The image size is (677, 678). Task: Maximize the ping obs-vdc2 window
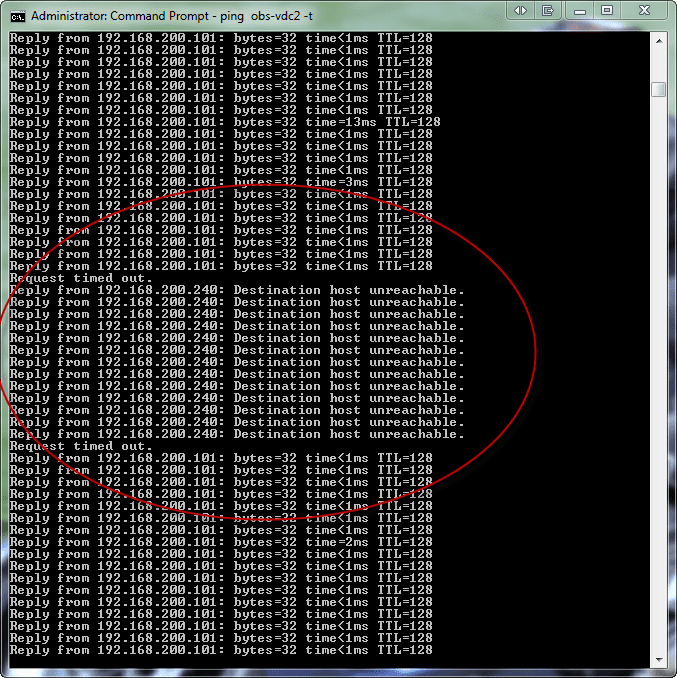click(x=607, y=10)
